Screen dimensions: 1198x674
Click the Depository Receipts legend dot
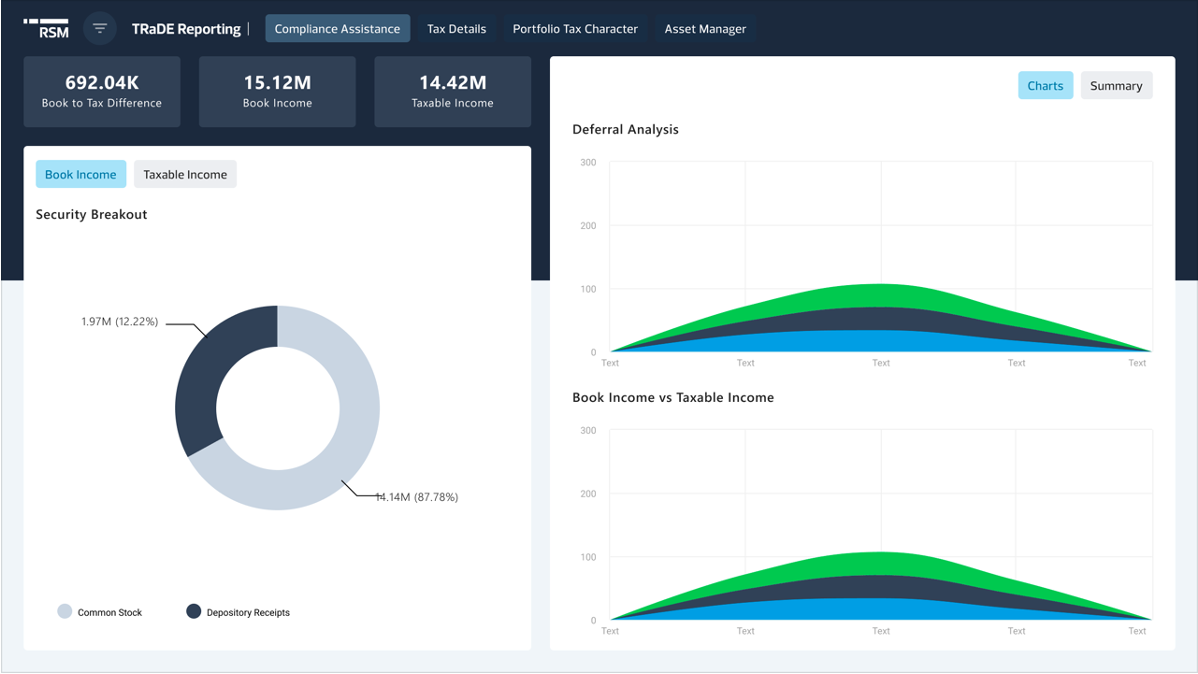(194, 611)
